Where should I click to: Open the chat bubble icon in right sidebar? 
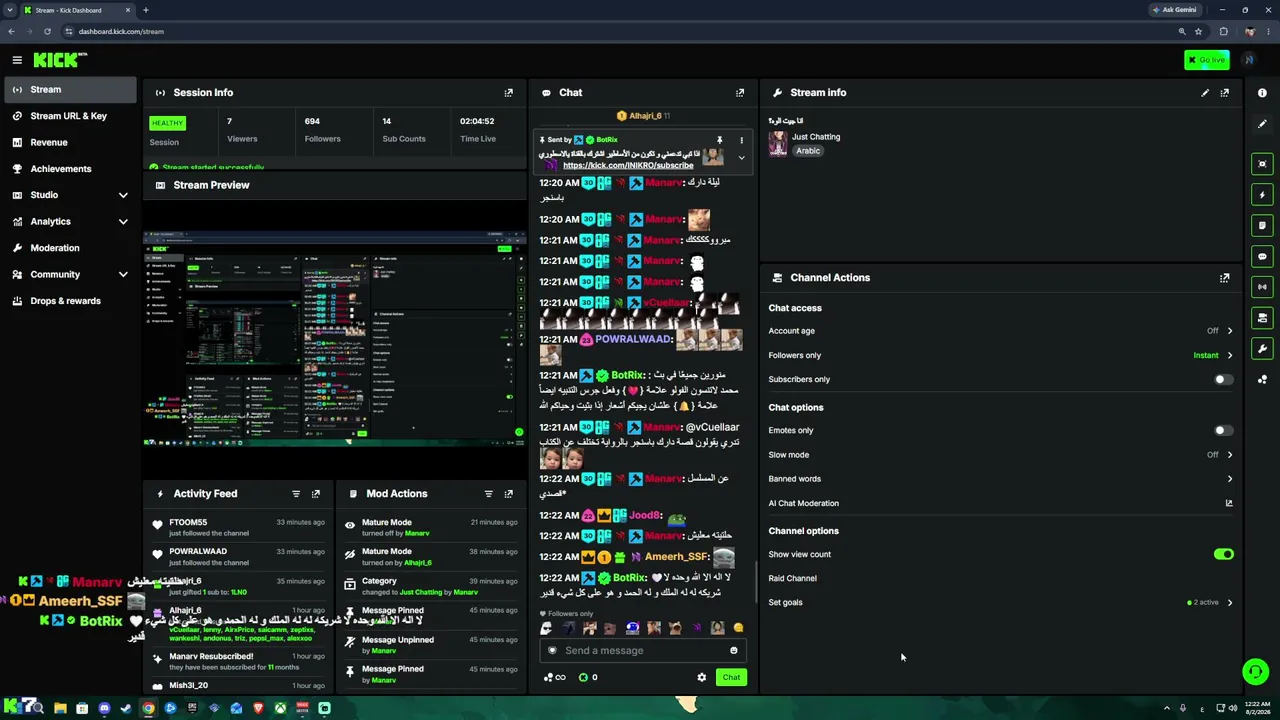point(1262,257)
